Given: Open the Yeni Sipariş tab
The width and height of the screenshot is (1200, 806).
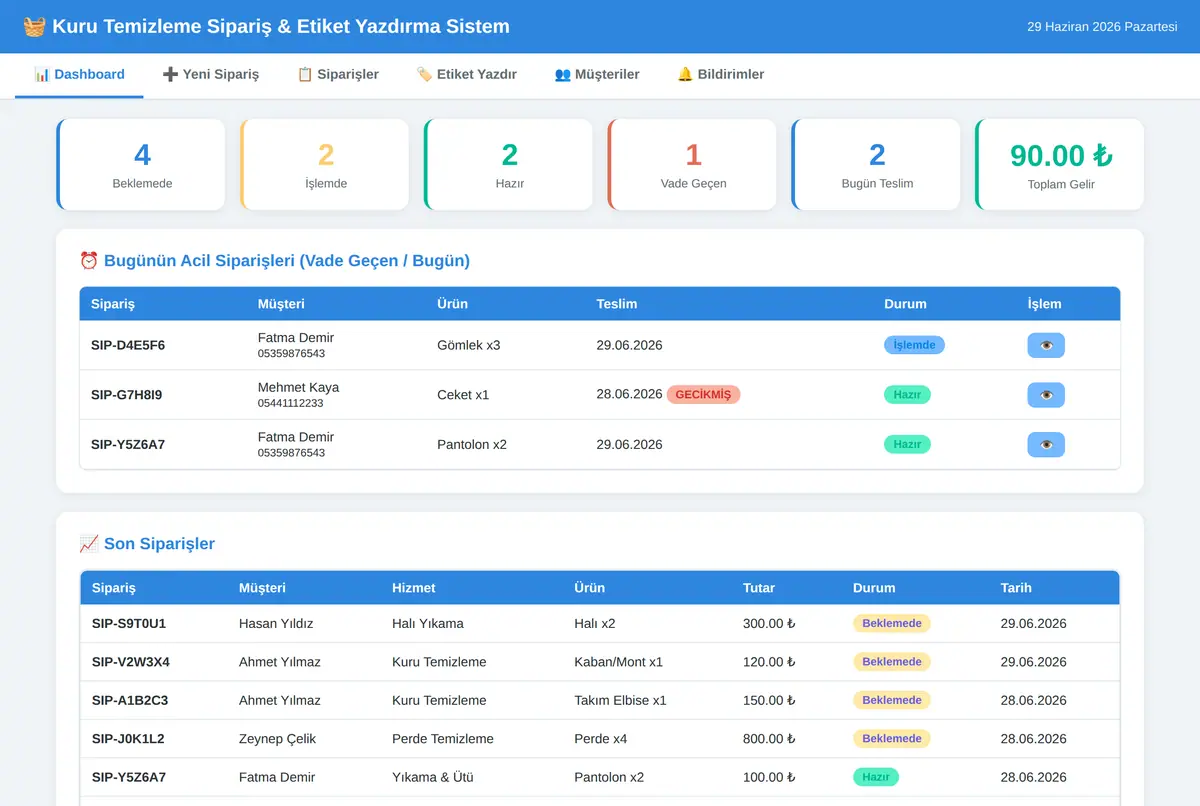Looking at the screenshot, I should pos(211,74).
